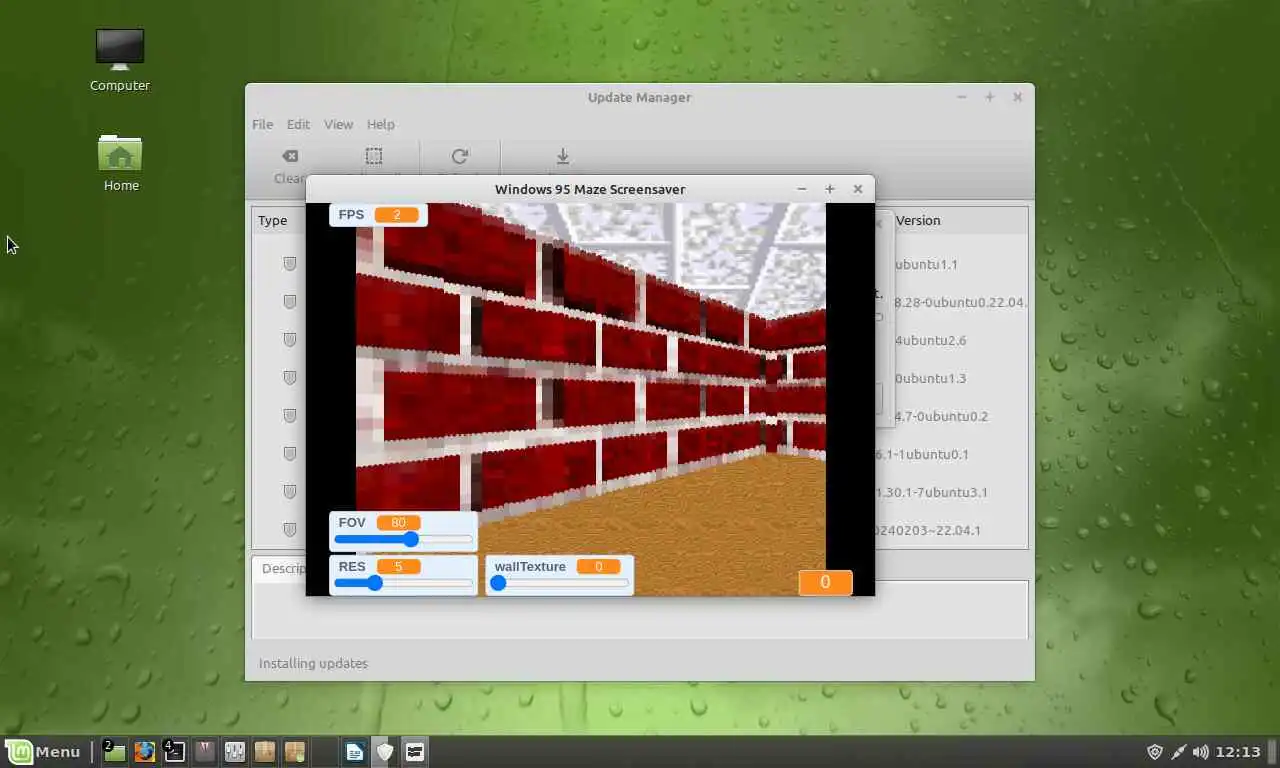Open the Help menu in Update Manager
1280x768 pixels.
(380, 124)
